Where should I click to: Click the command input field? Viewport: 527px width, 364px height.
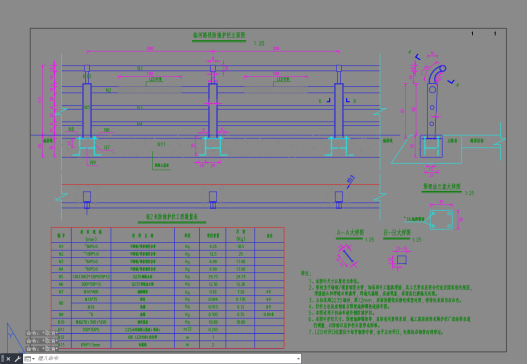coord(166,359)
